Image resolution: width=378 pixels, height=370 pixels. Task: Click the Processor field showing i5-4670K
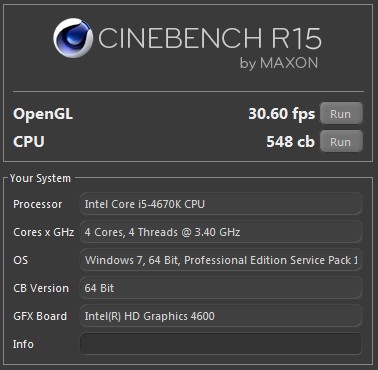pyautogui.click(x=221, y=204)
